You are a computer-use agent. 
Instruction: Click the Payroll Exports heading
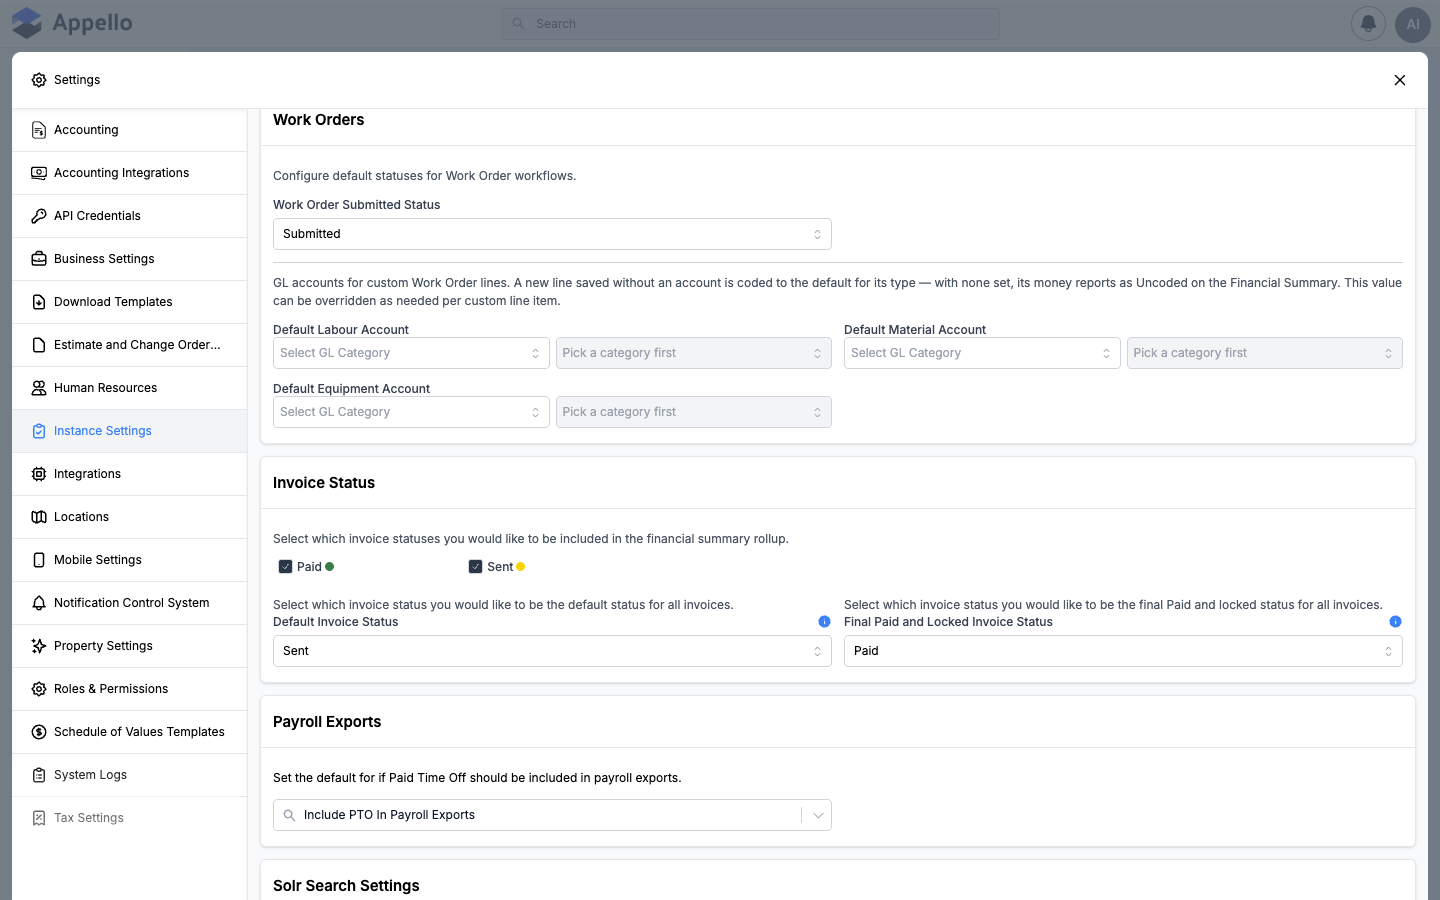click(x=327, y=722)
